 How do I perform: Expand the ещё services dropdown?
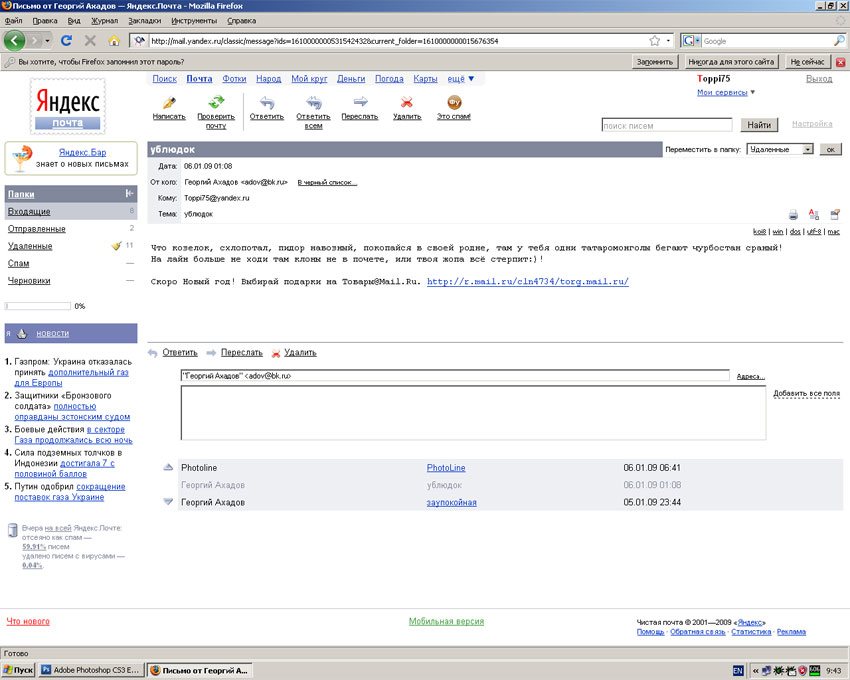pyautogui.click(x=461, y=79)
